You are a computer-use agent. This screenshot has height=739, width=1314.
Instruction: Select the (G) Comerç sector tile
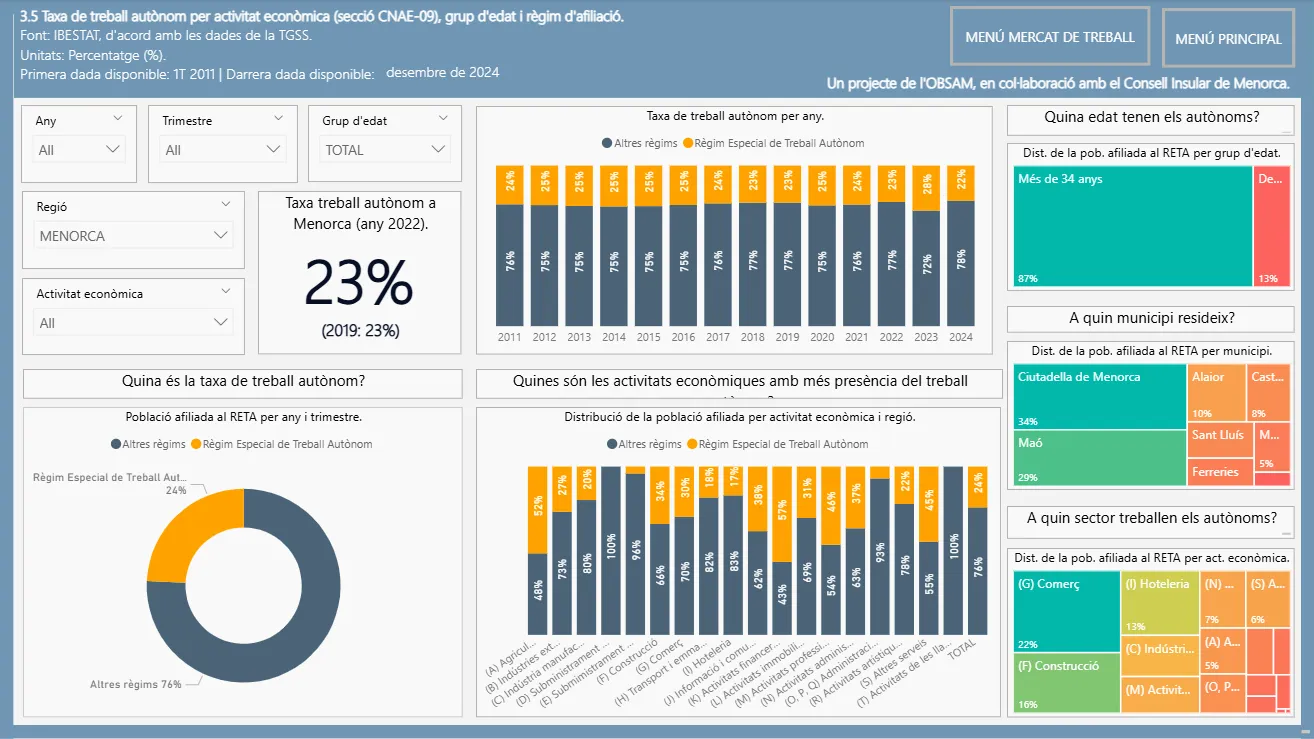(x=1066, y=613)
